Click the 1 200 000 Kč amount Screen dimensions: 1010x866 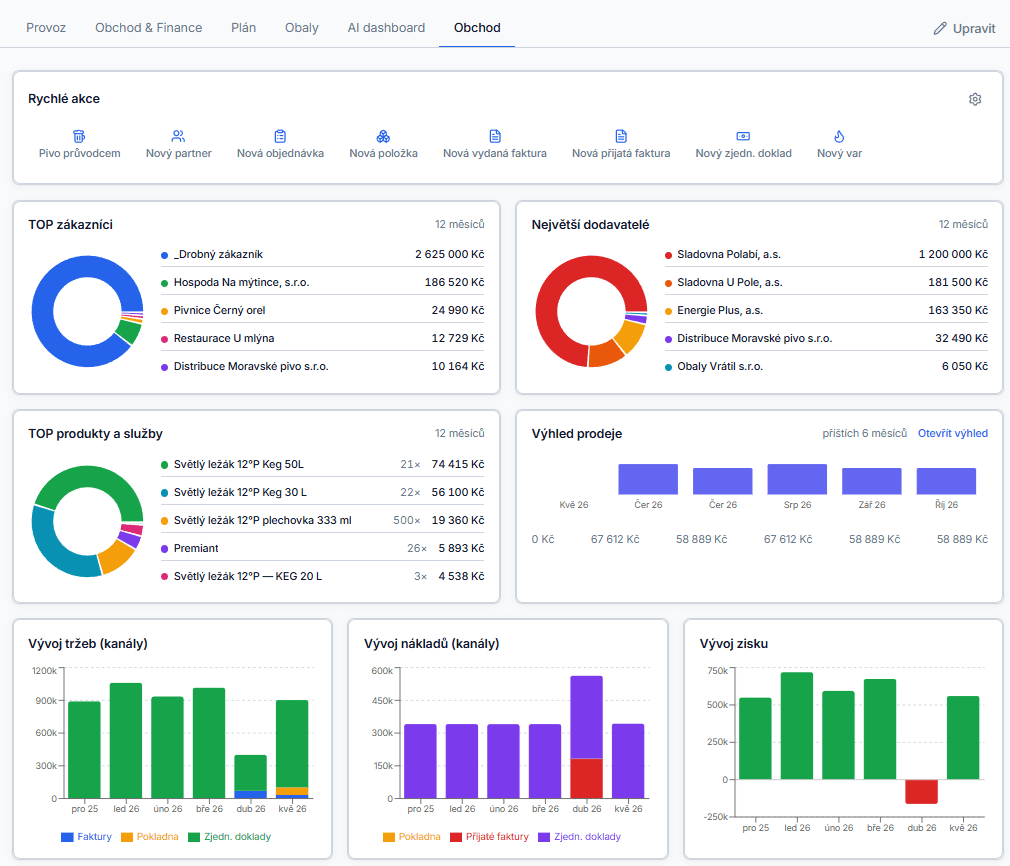click(953, 255)
